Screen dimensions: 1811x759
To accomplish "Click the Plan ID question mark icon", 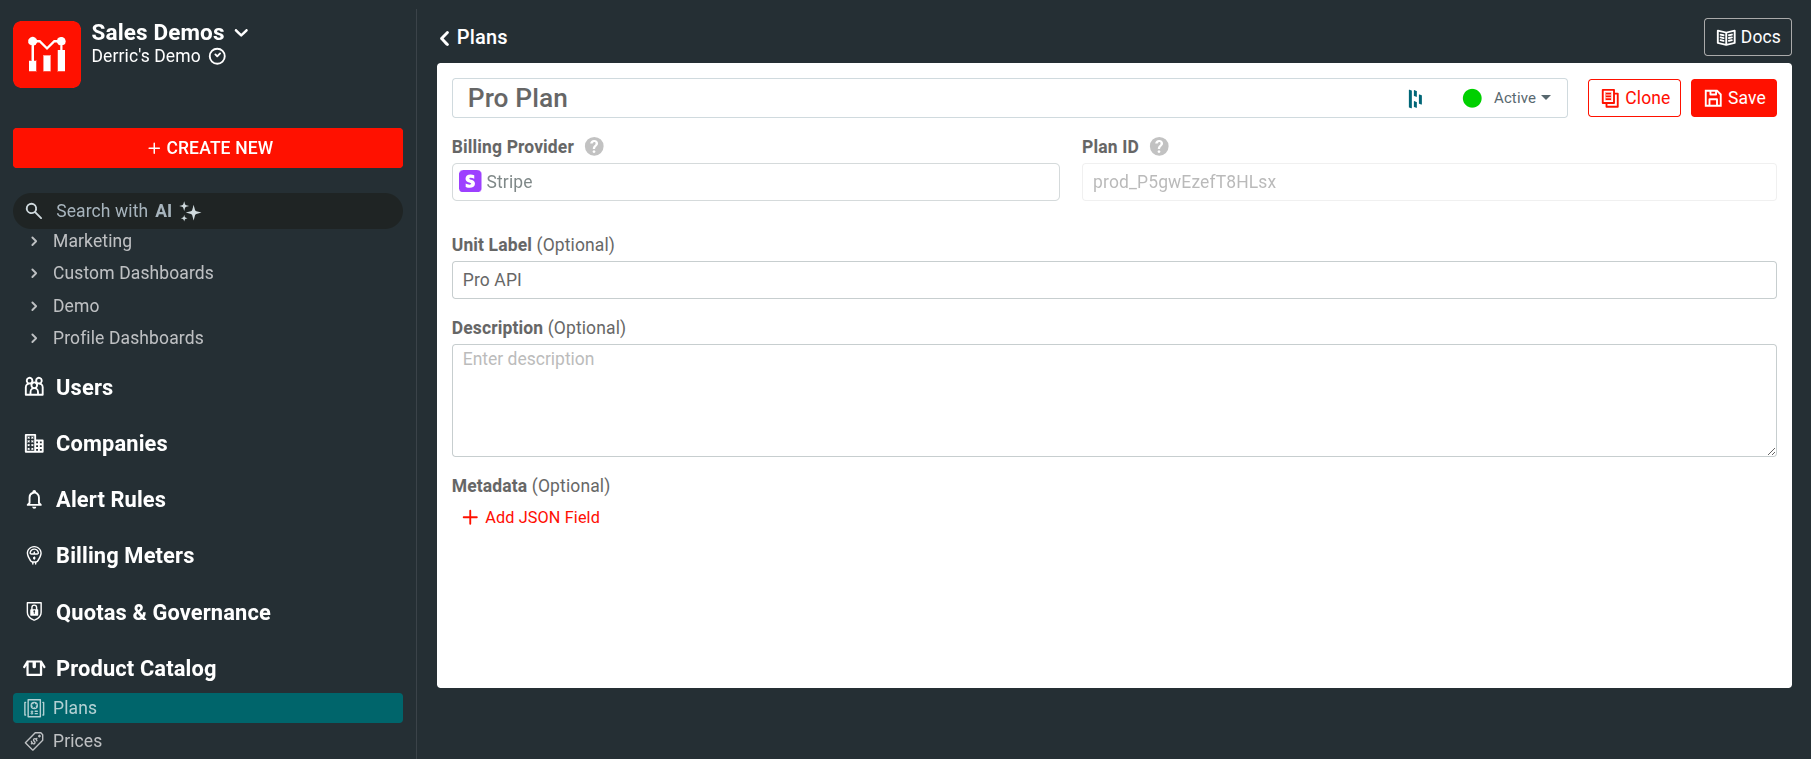I will pos(1159,146).
